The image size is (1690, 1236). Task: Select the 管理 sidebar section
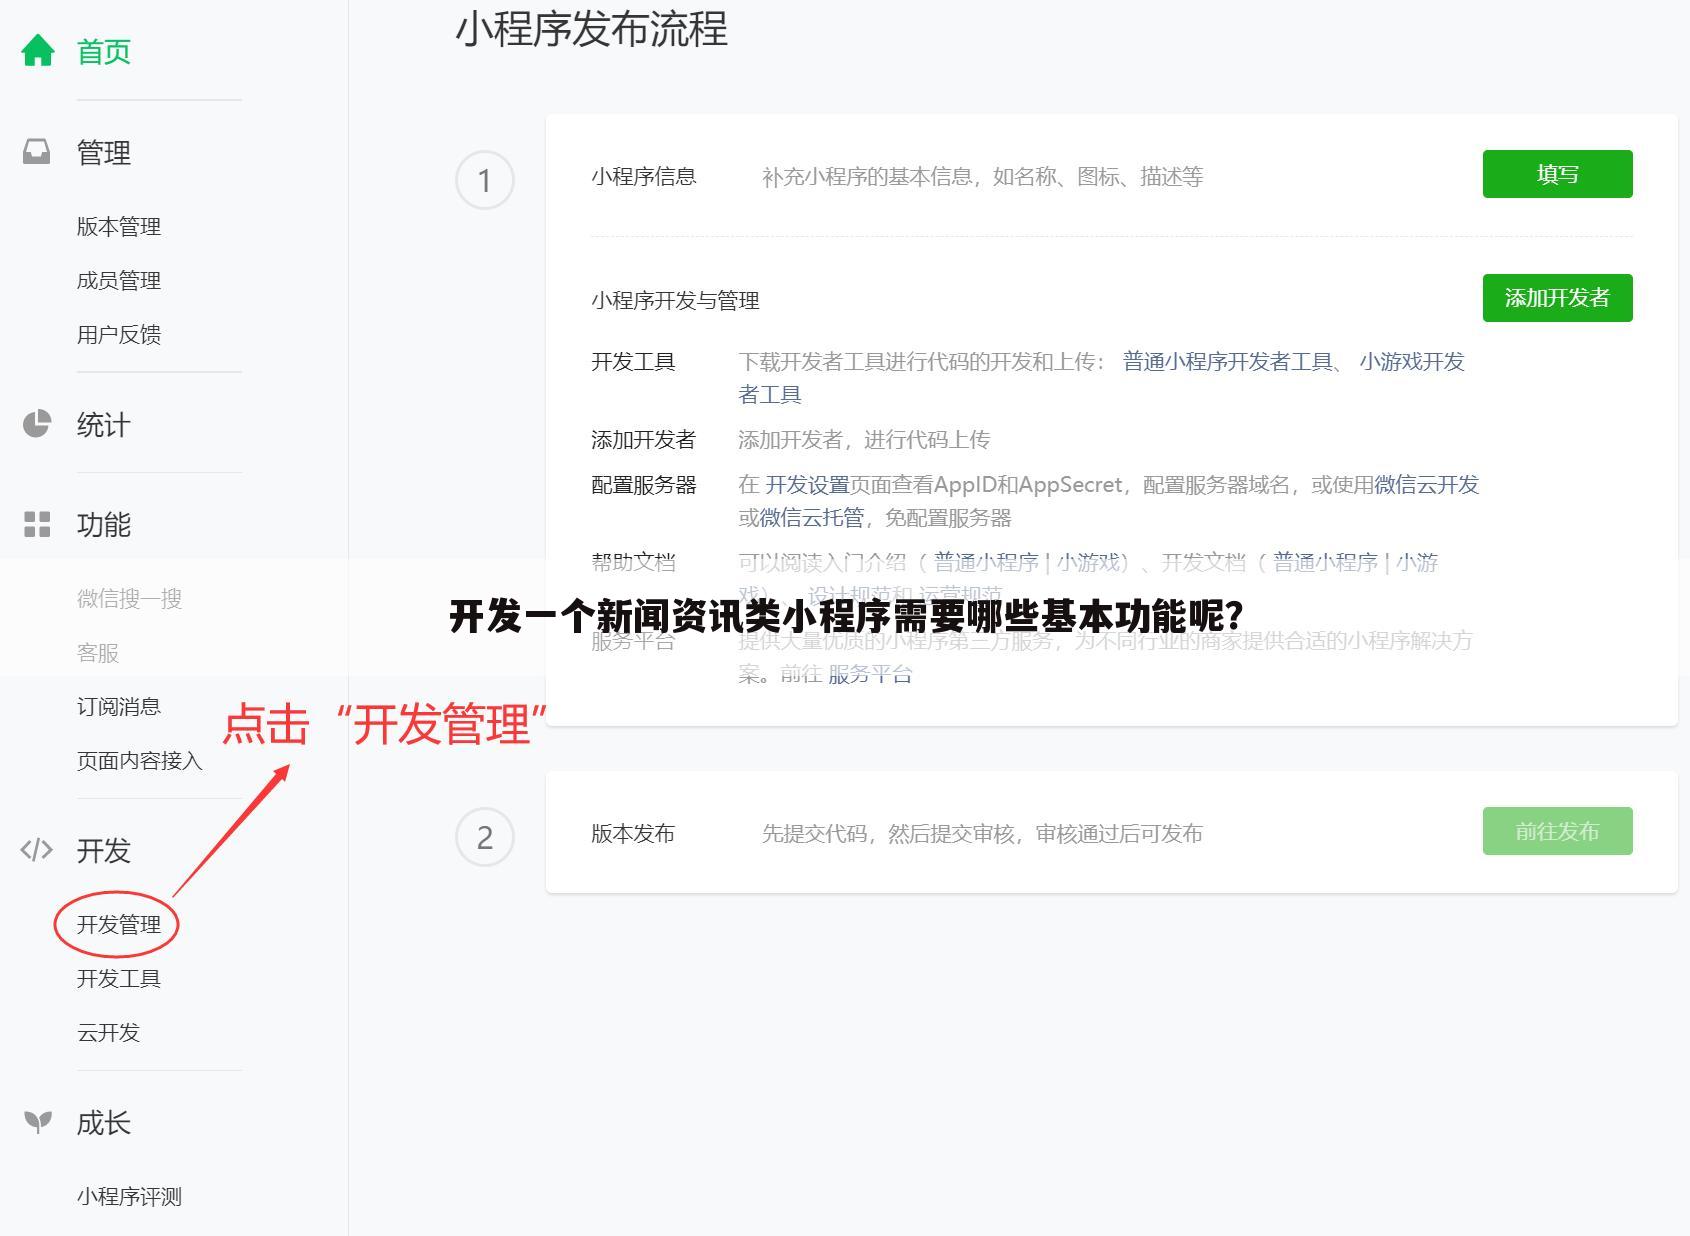104,153
